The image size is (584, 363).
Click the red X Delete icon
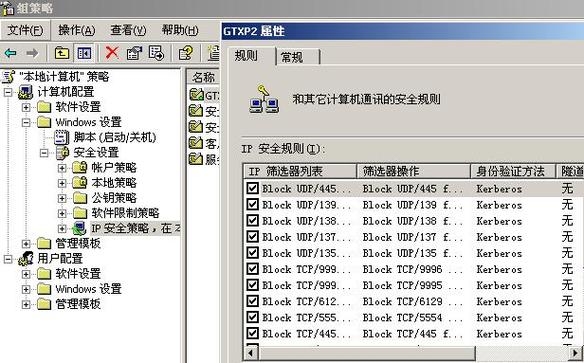(x=112, y=53)
